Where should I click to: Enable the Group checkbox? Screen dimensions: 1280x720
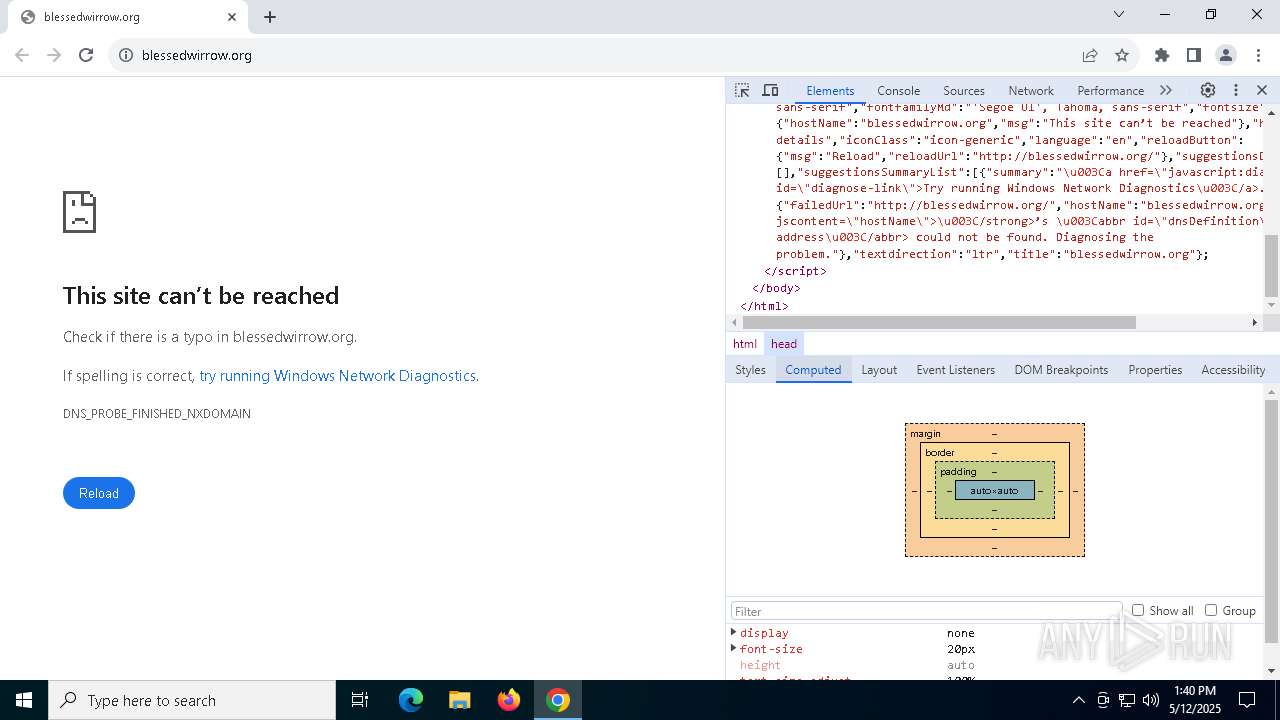(1211, 610)
